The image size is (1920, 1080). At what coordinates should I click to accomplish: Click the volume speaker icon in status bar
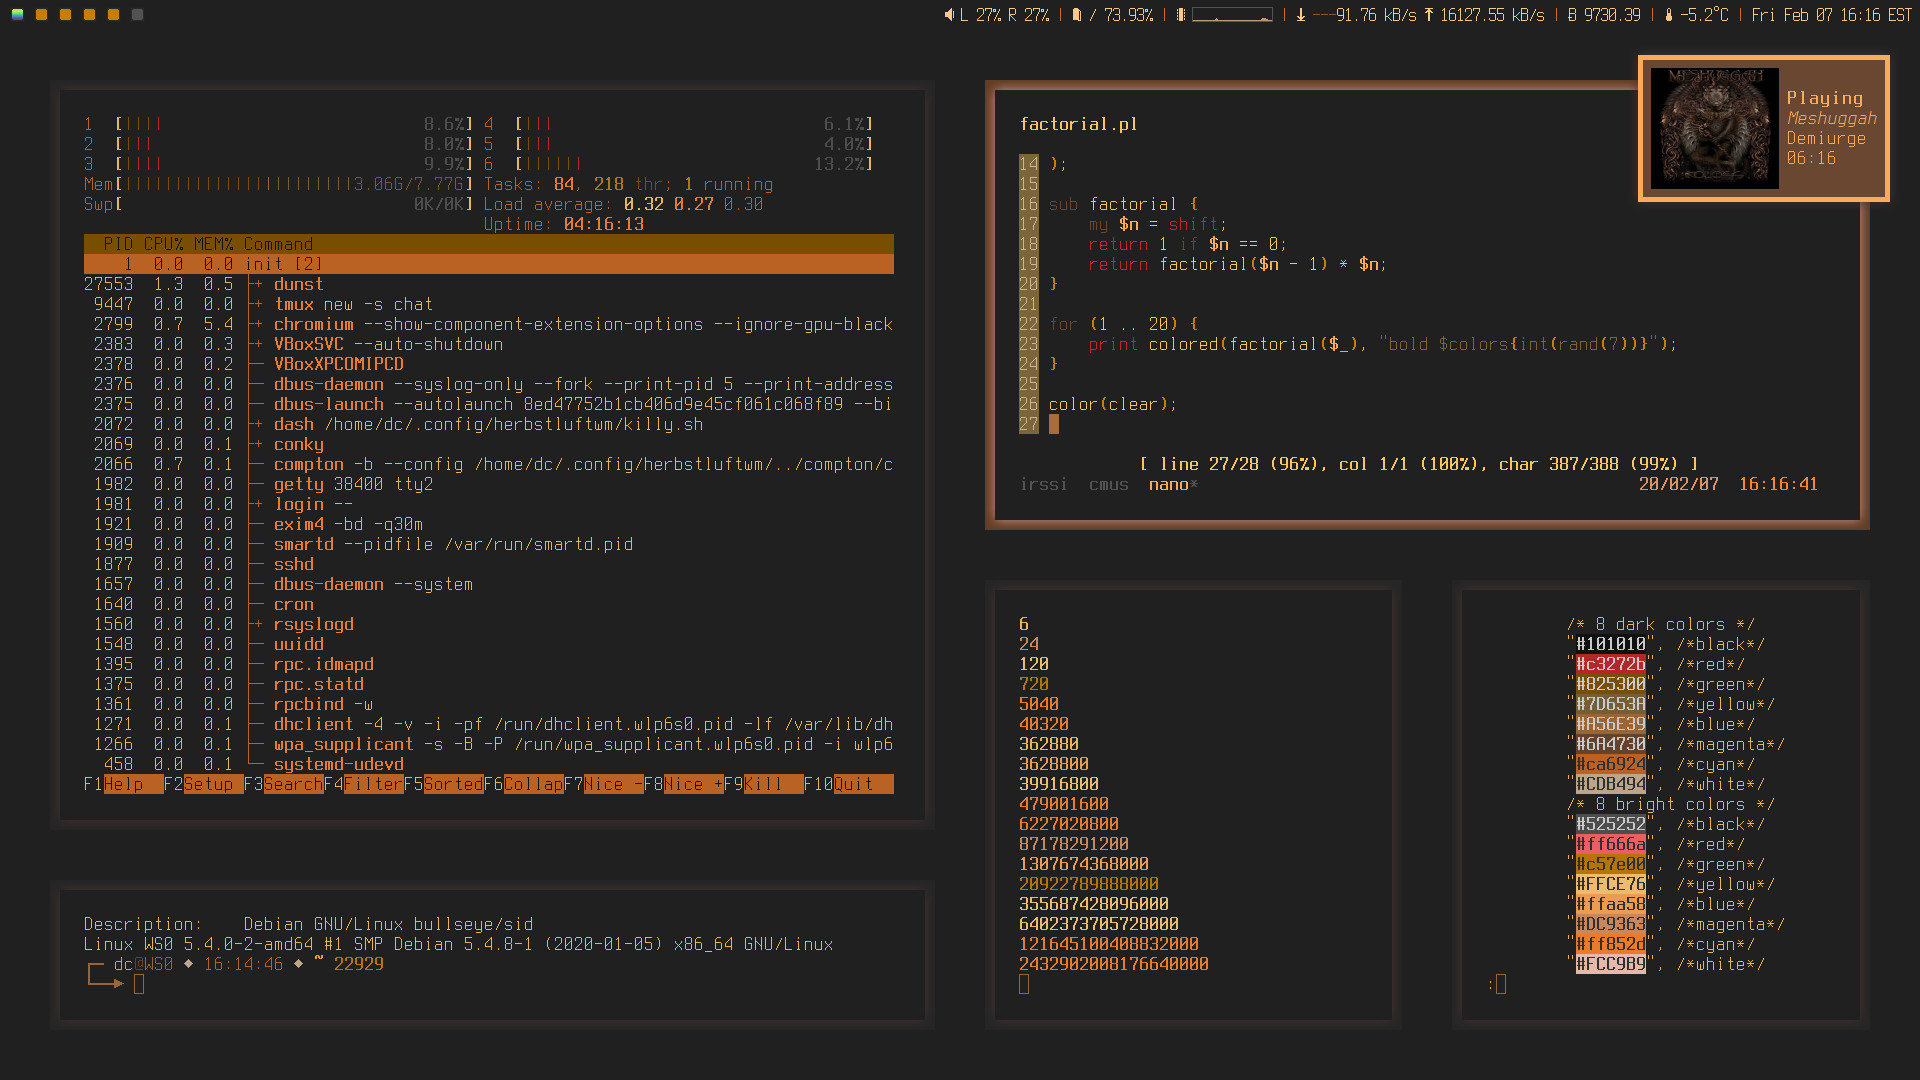coord(949,15)
